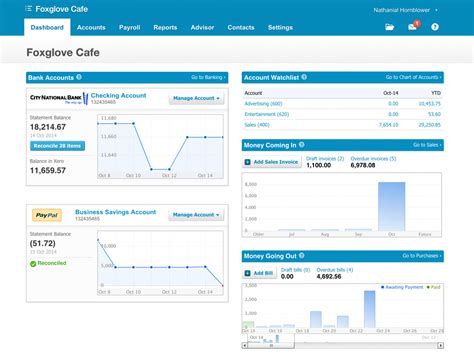The width and height of the screenshot is (474, 362).
Task: Click Add Sales Invoice button
Action: pyautogui.click(x=272, y=162)
